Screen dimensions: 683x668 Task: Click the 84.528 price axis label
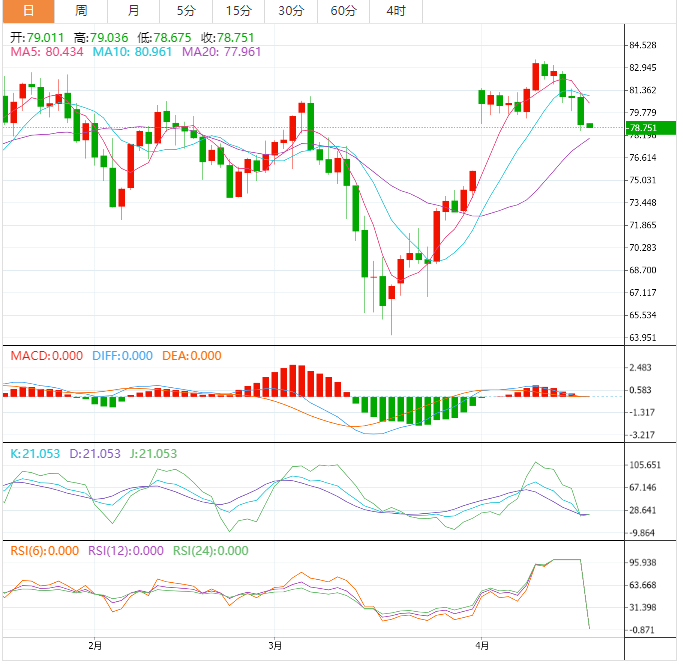[642, 45]
